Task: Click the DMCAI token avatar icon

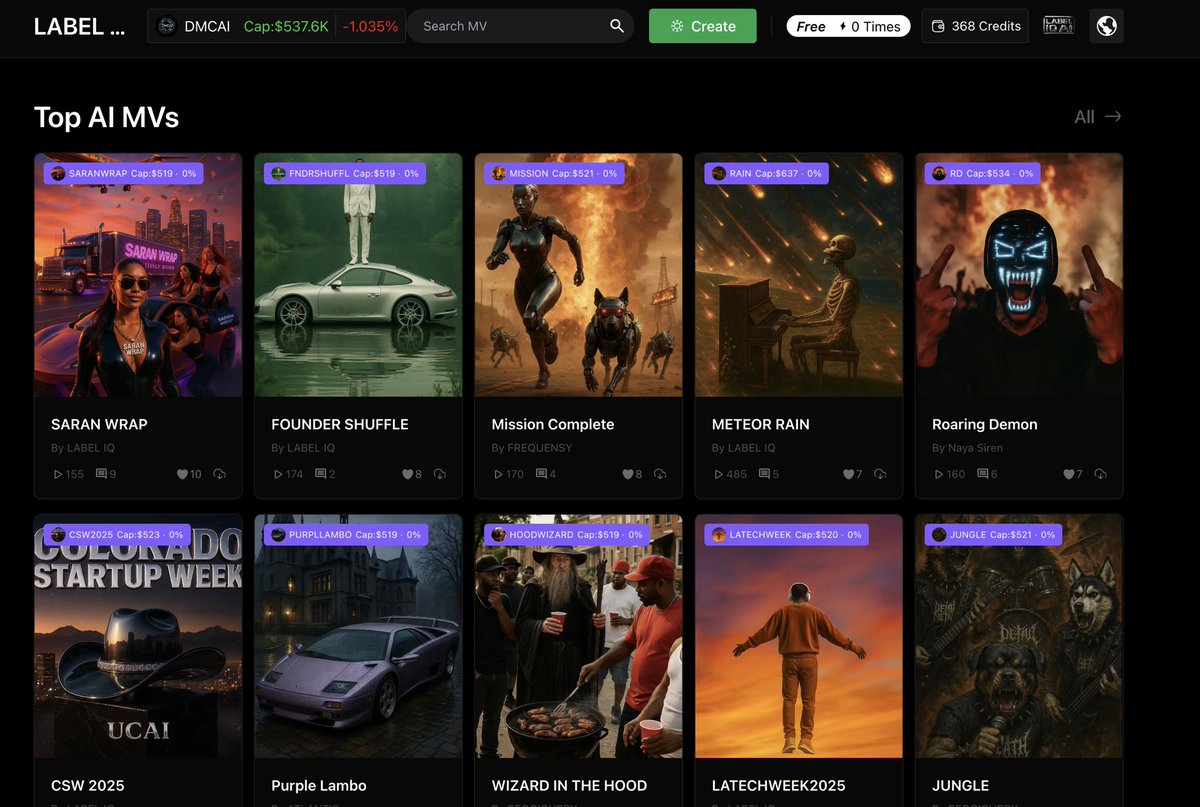Action: (x=167, y=26)
